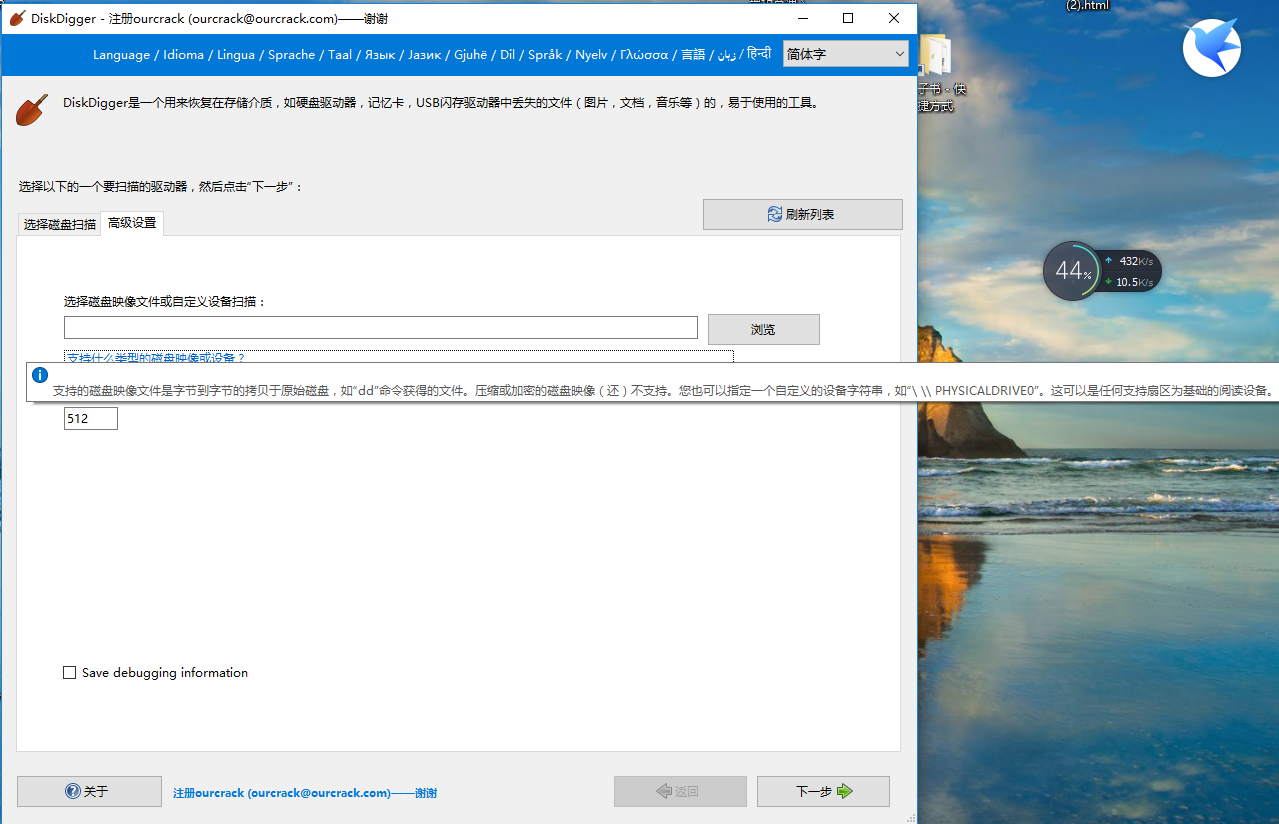Open the 支持什么类型的磁盘映像或设备 link
Image resolution: width=1279 pixels, height=824 pixels.
coord(156,357)
